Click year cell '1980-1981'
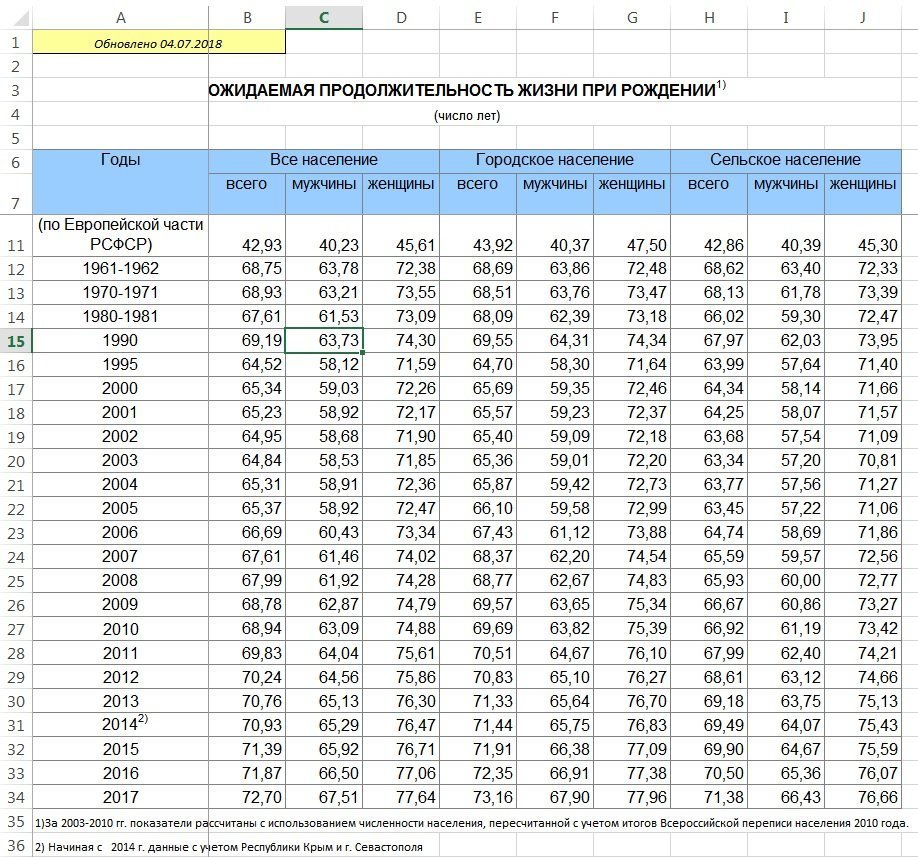This screenshot has width=918, height=857. pyautogui.click(x=121, y=317)
